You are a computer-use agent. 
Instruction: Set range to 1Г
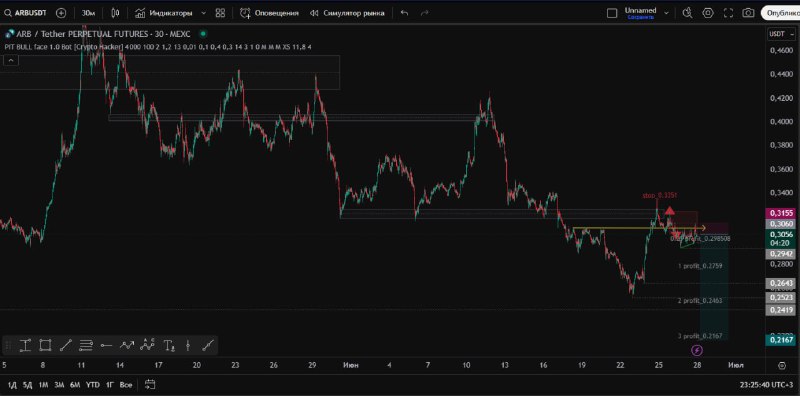coord(109,385)
